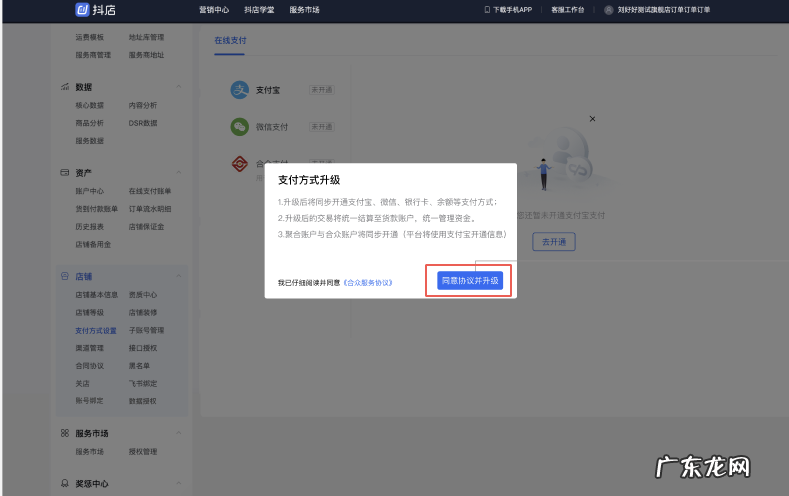The image size is (789, 496).
Task: Click the 数据 chart icon in sidebar
Action: (x=64, y=87)
